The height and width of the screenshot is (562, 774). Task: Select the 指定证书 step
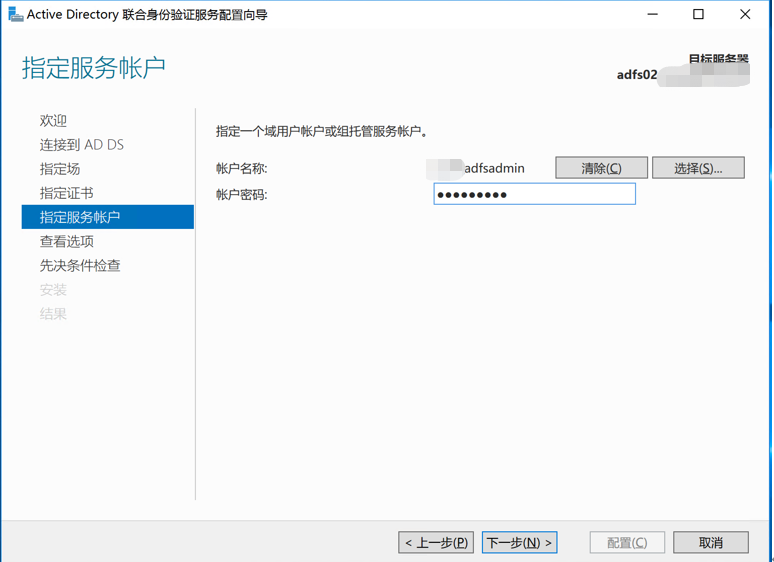pos(66,193)
